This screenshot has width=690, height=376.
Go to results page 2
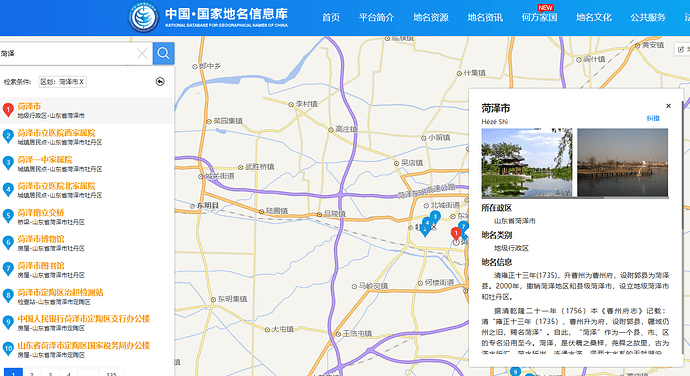(32, 372)
